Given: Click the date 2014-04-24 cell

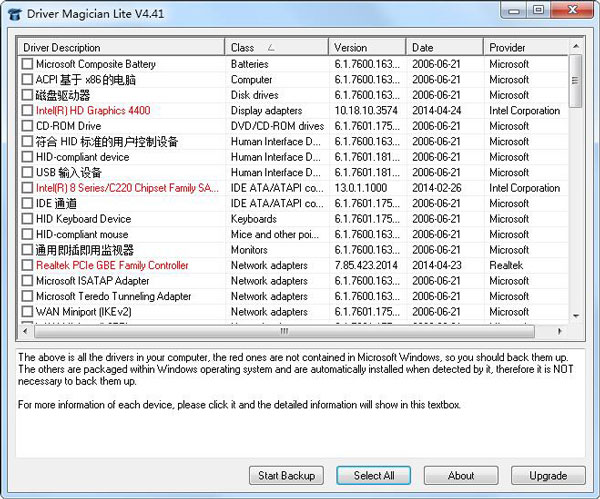Looking at the screenshot, I should point(437,110).
